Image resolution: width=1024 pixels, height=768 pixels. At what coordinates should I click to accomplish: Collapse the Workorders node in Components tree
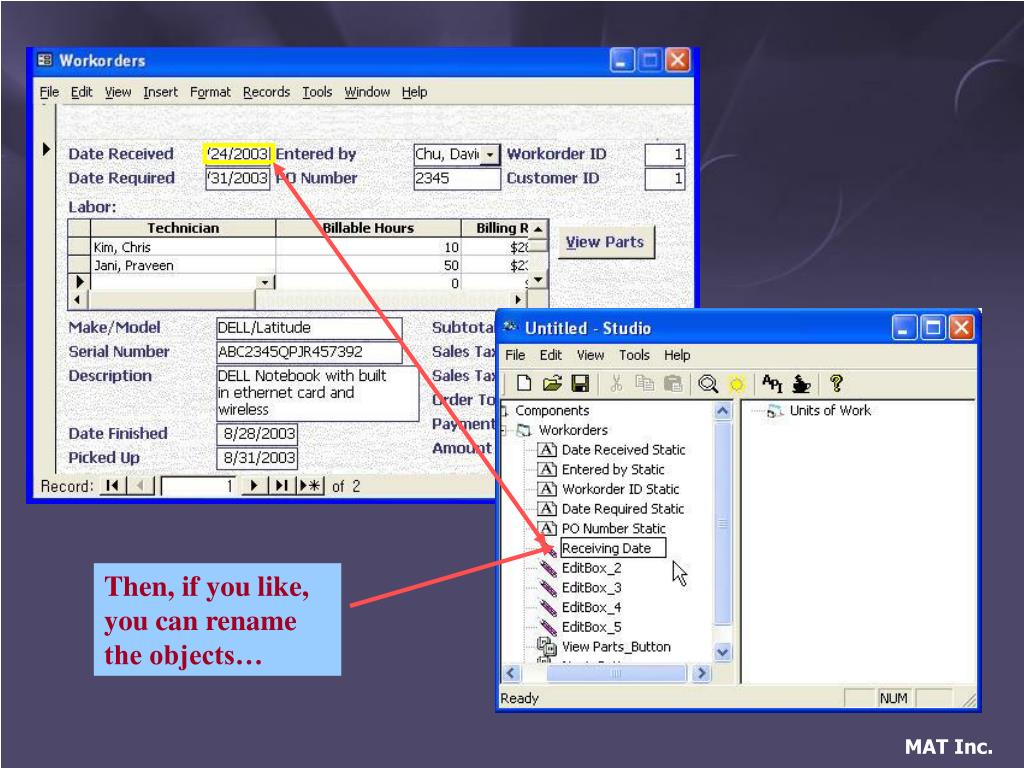pyautogui.click(x=504, y=430)
